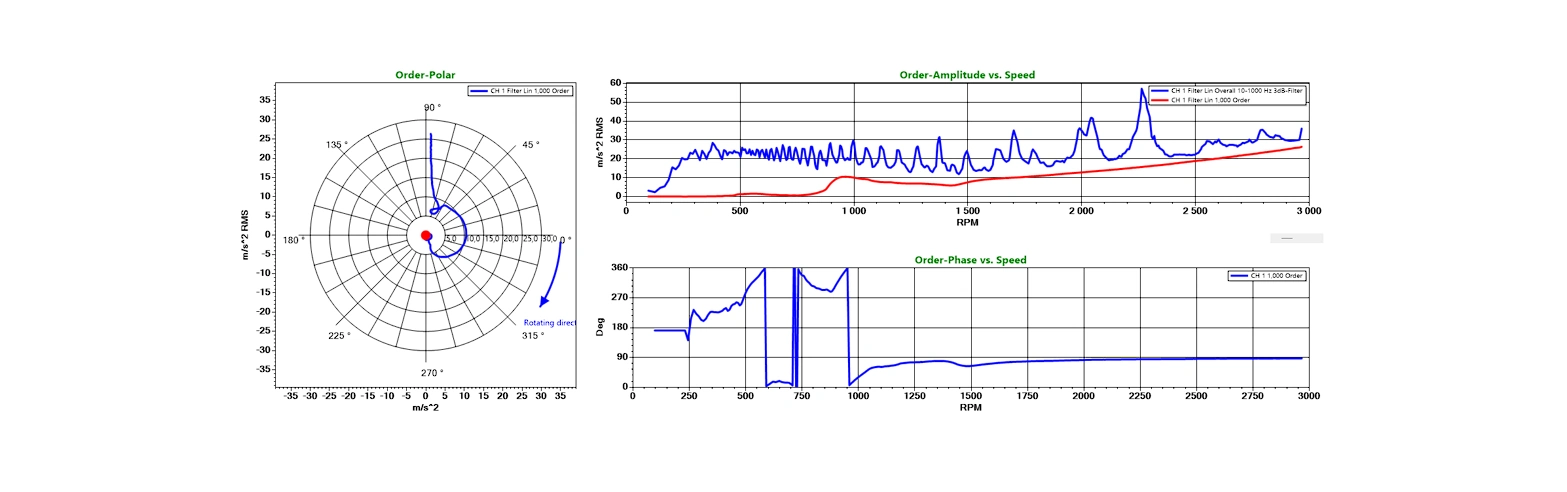1567x492 pixels.
Task: Click the "Order-Polar" chart title
Action: [x=425, y=76]
